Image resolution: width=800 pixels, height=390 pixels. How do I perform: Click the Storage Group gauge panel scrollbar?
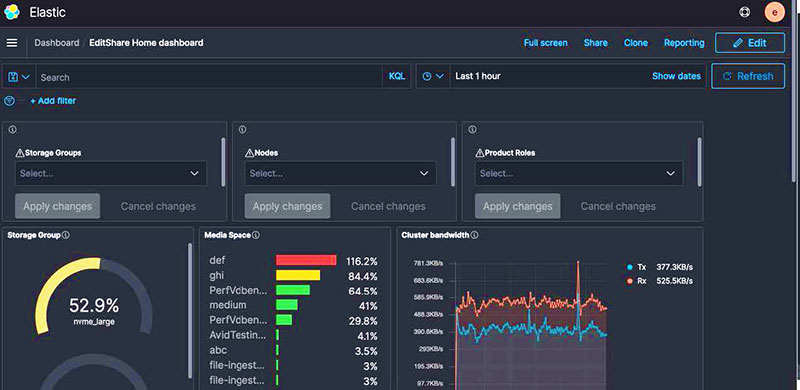(x=190, y=310)
